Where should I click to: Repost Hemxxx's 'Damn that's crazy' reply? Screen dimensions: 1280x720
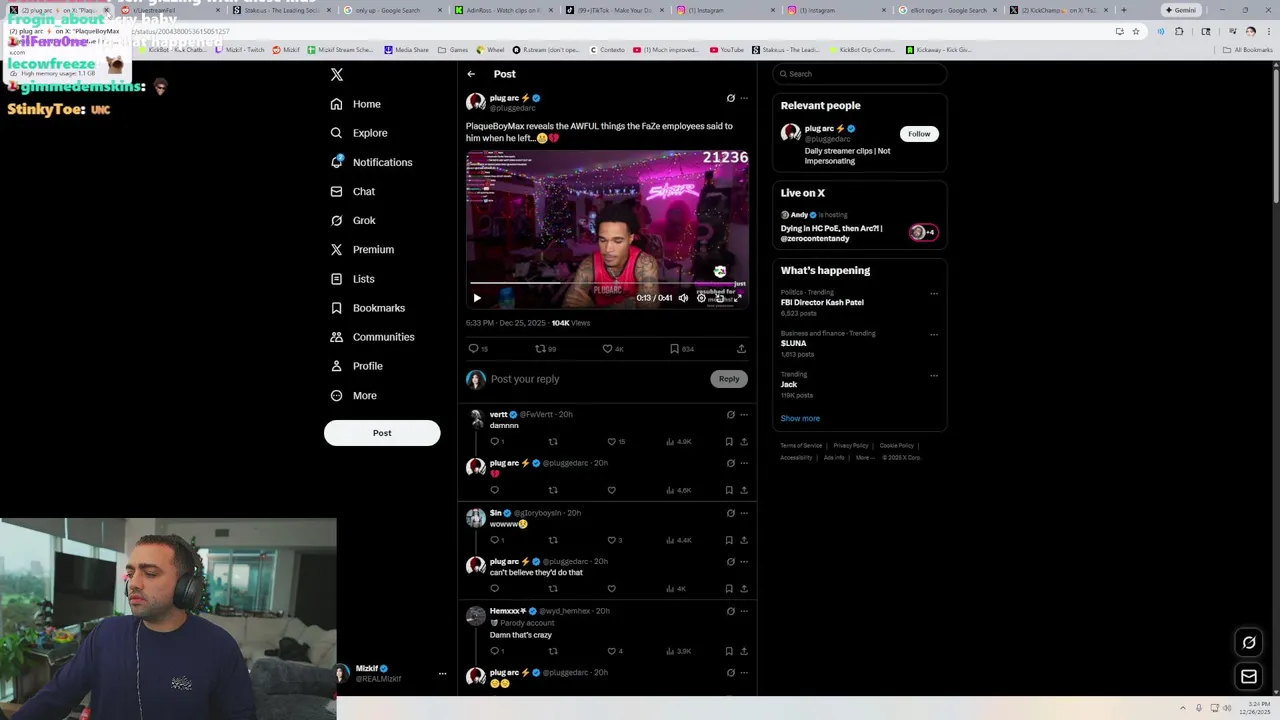pyautogui.click(x=553, y=651)
